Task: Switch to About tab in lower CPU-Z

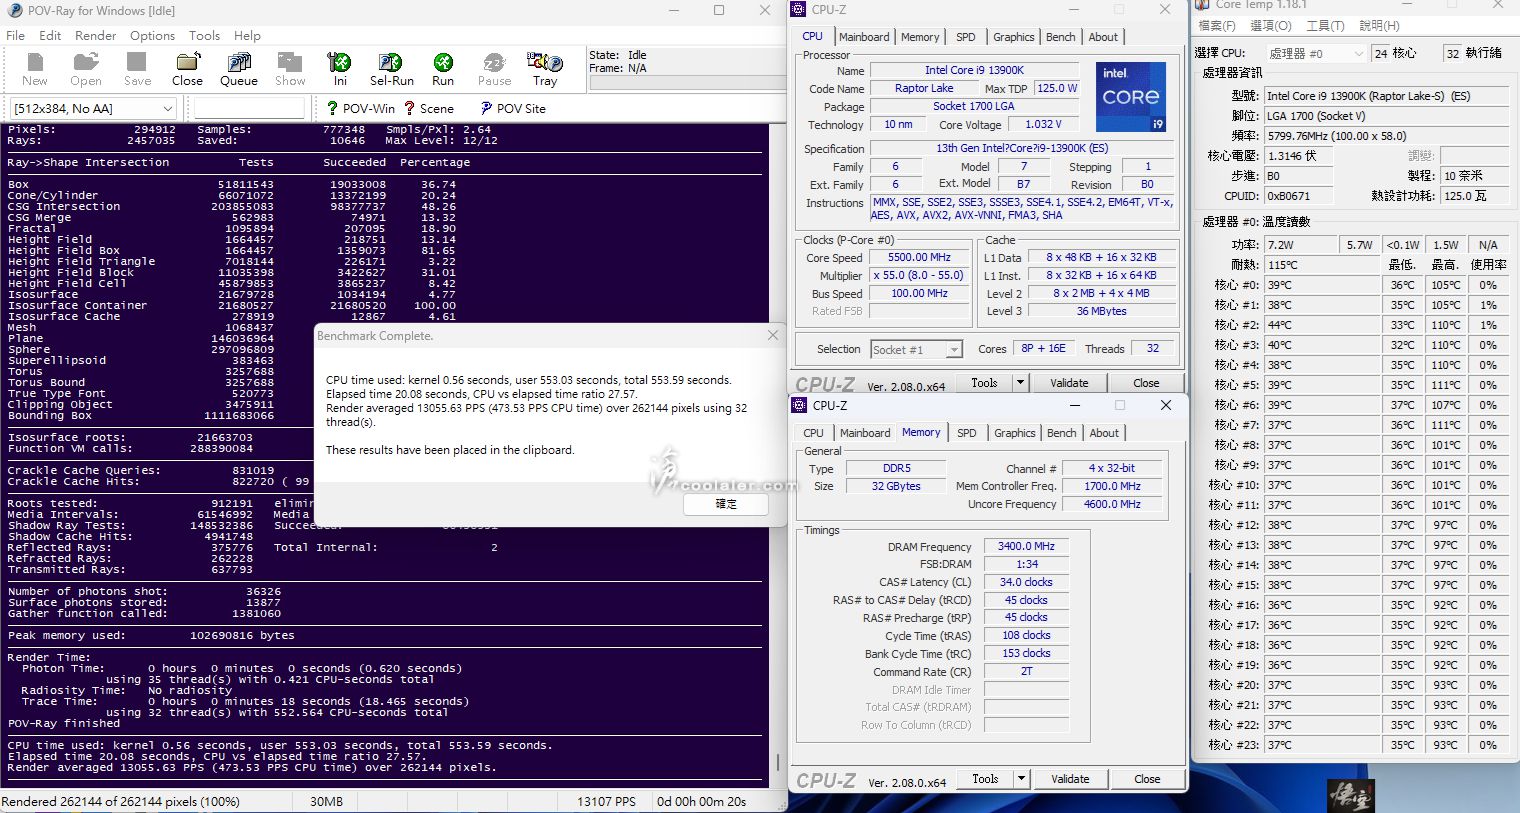Action: coord(1105,433)
